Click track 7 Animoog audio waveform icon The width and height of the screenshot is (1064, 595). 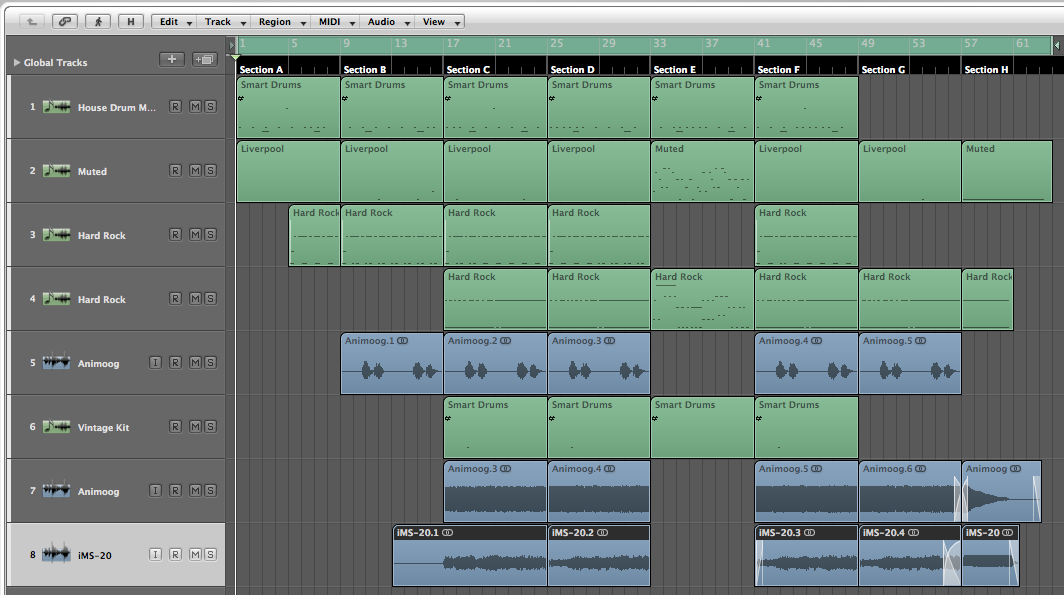pyautogui.click(x=56, y=491)
